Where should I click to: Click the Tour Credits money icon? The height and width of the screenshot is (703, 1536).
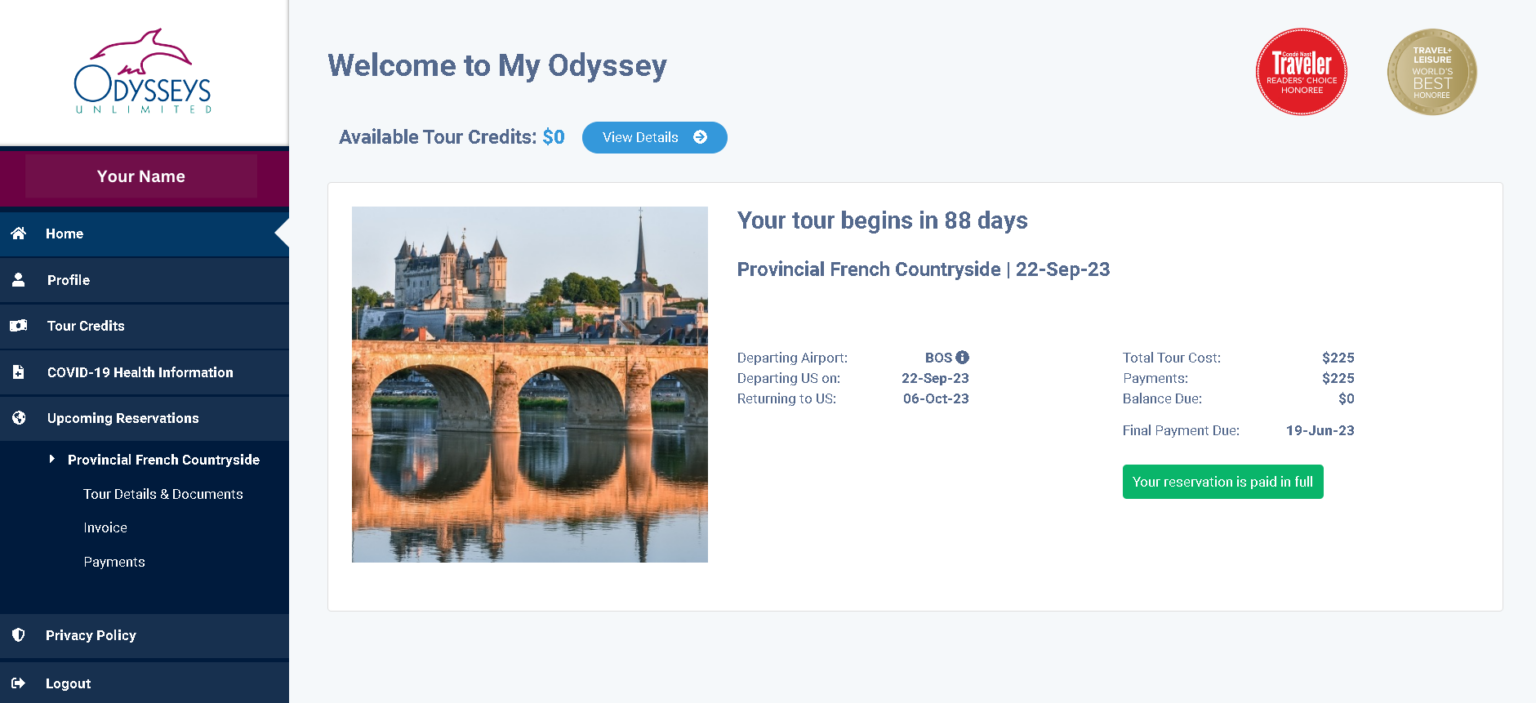point(18,326)
